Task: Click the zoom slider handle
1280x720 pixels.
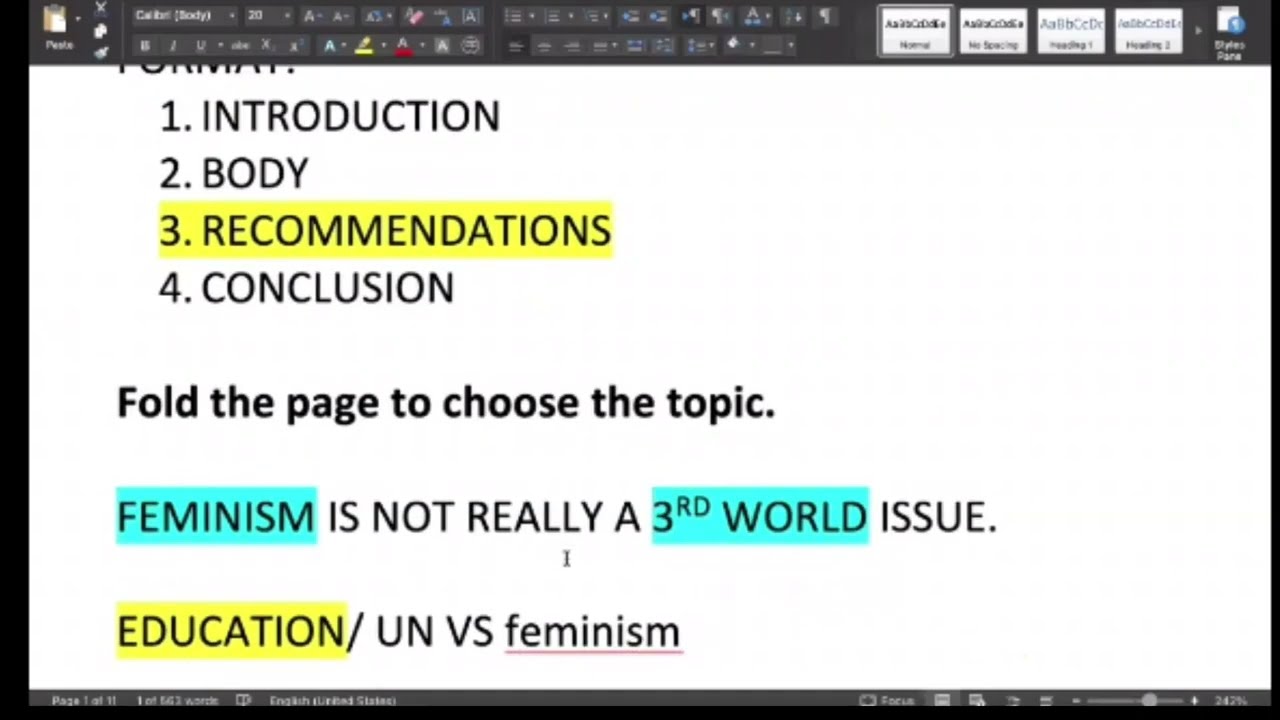Action: [x=1149, y=701]
